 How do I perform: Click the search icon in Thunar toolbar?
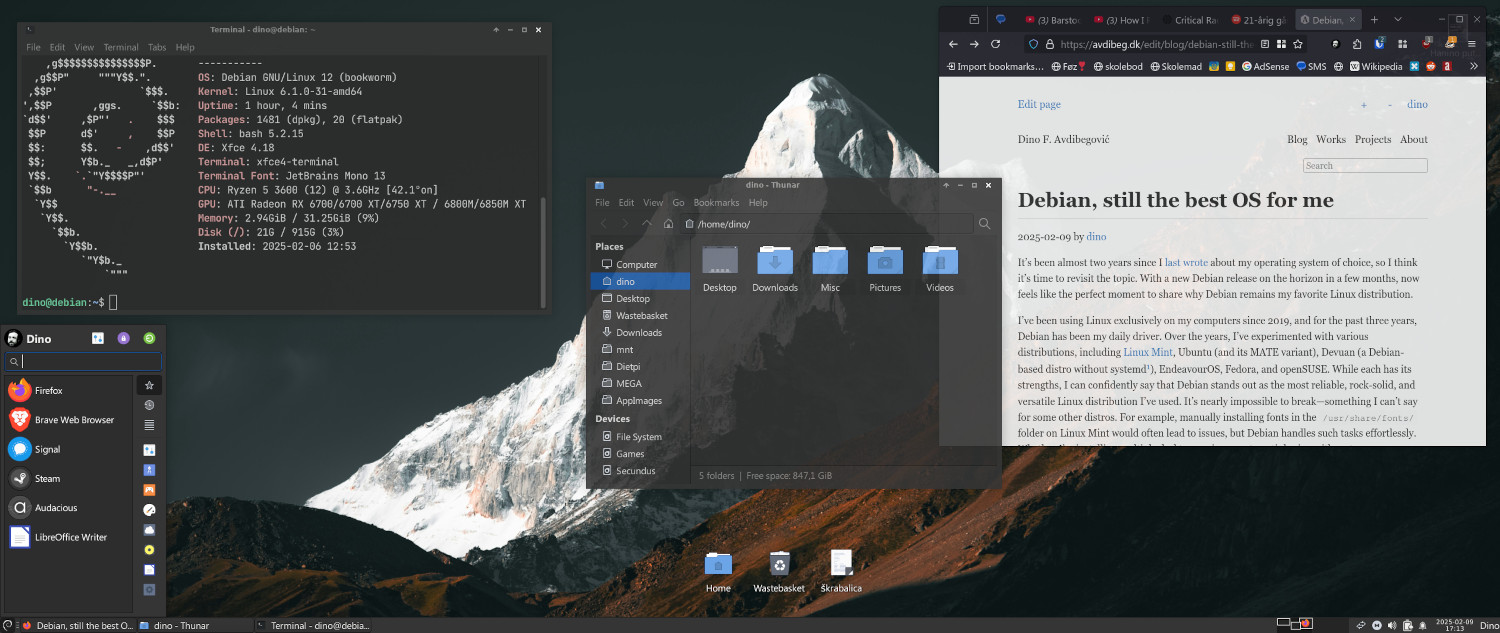click(985, 224)
